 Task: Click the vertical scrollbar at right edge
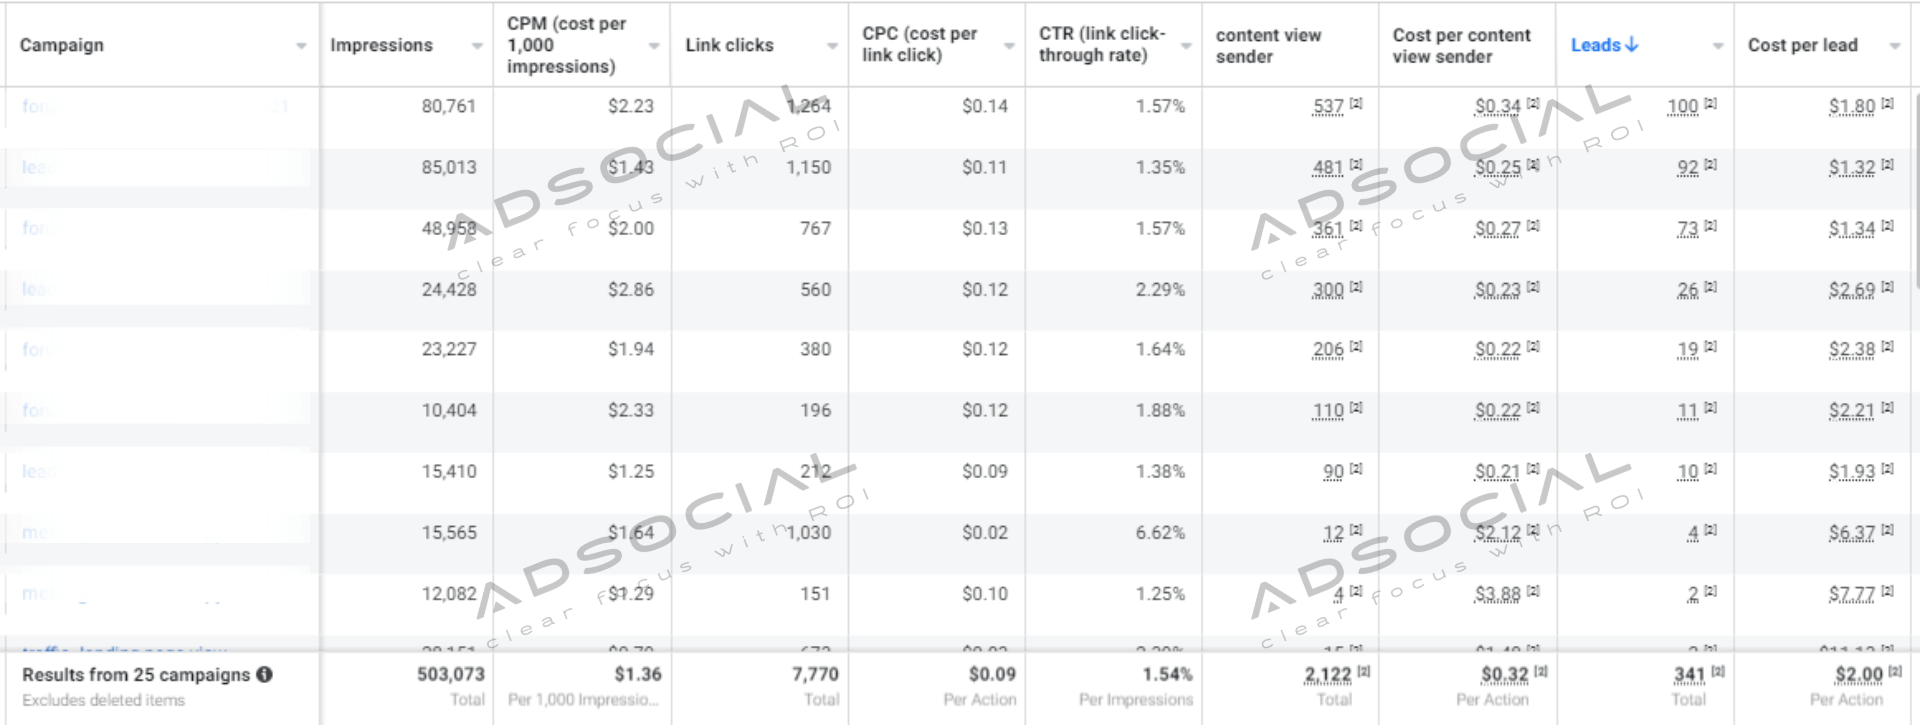click(x=1915, y=300)
